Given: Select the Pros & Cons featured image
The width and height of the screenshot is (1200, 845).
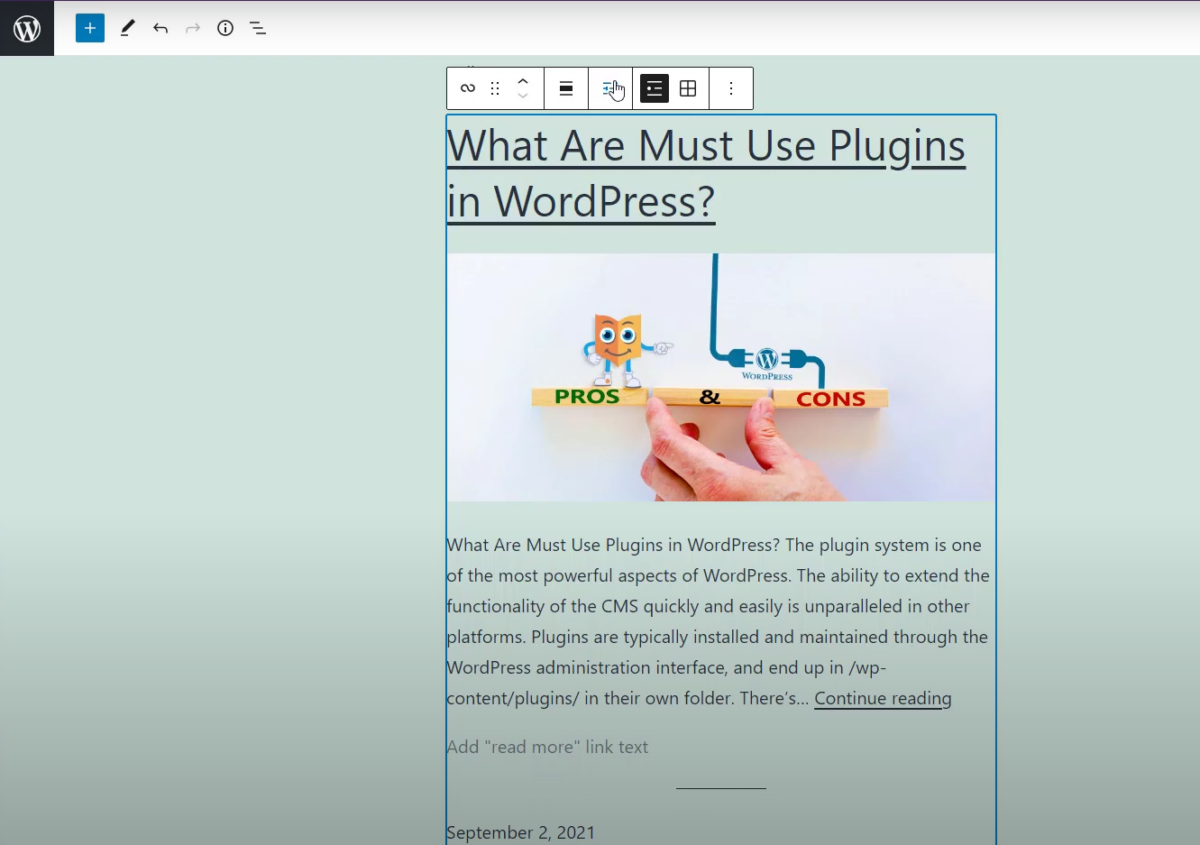Looking at the screenshot, I should (721, 377).
